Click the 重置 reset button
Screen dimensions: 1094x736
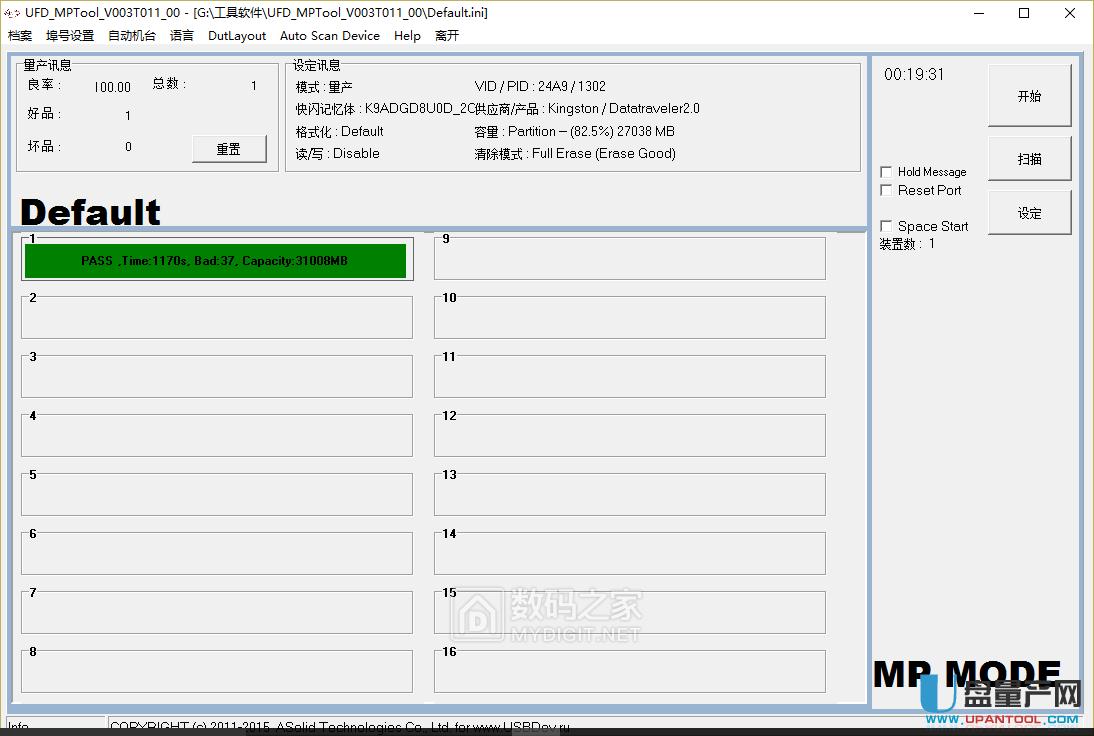click(x=229, y=148)
